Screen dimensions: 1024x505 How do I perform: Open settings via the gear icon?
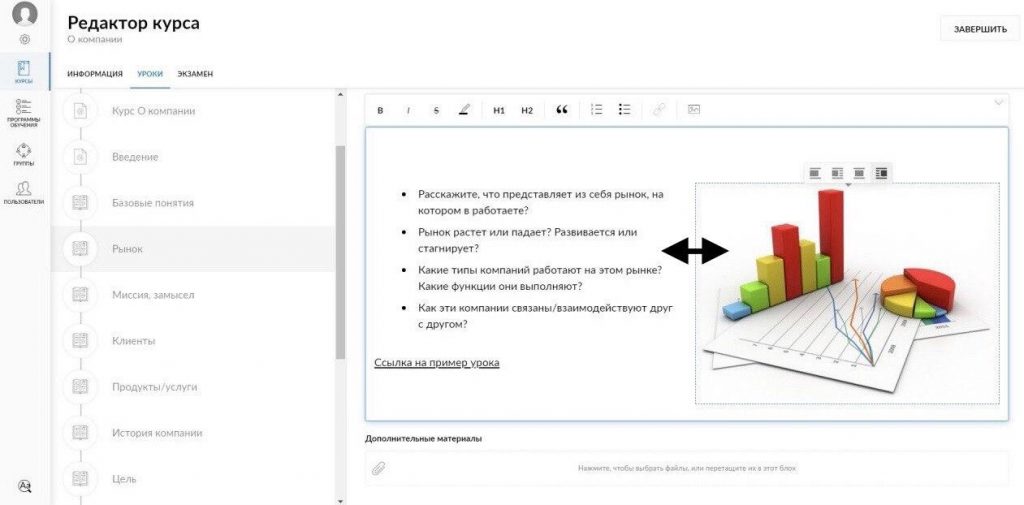coord(24,39)
